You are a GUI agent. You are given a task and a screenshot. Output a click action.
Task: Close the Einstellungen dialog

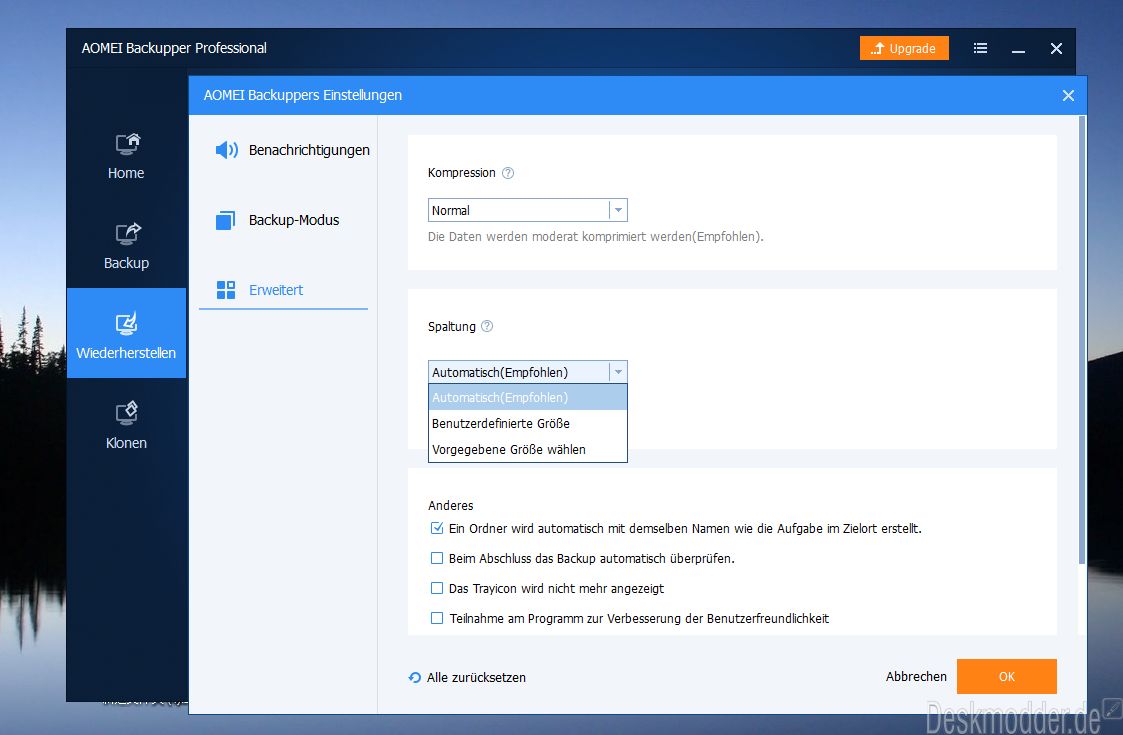point(1068,95)
